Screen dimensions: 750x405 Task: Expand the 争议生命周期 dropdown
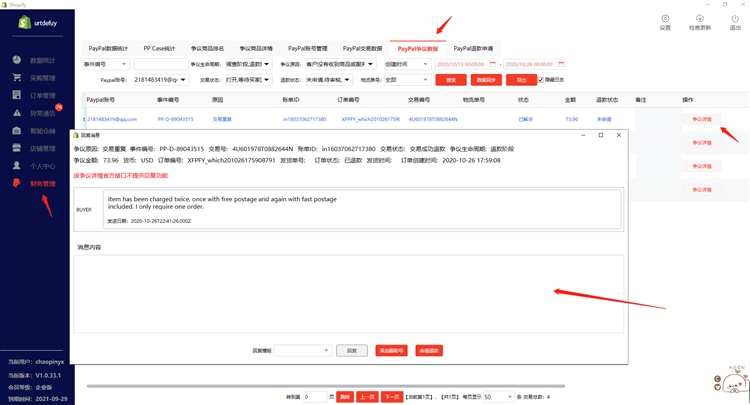click(x=266, y=64)
